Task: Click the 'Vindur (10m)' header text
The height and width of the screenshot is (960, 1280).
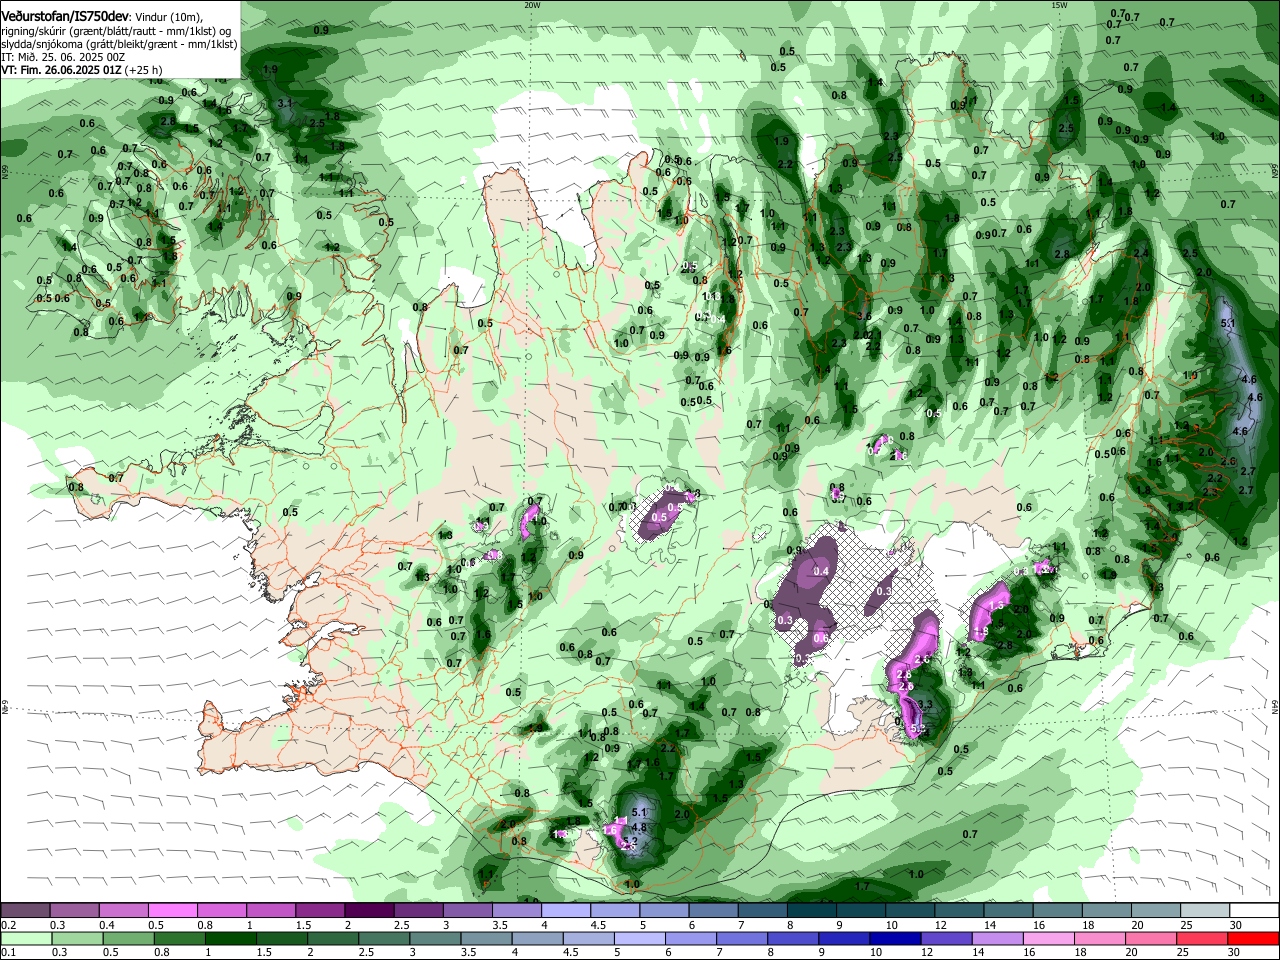Action: click(168, 17)
